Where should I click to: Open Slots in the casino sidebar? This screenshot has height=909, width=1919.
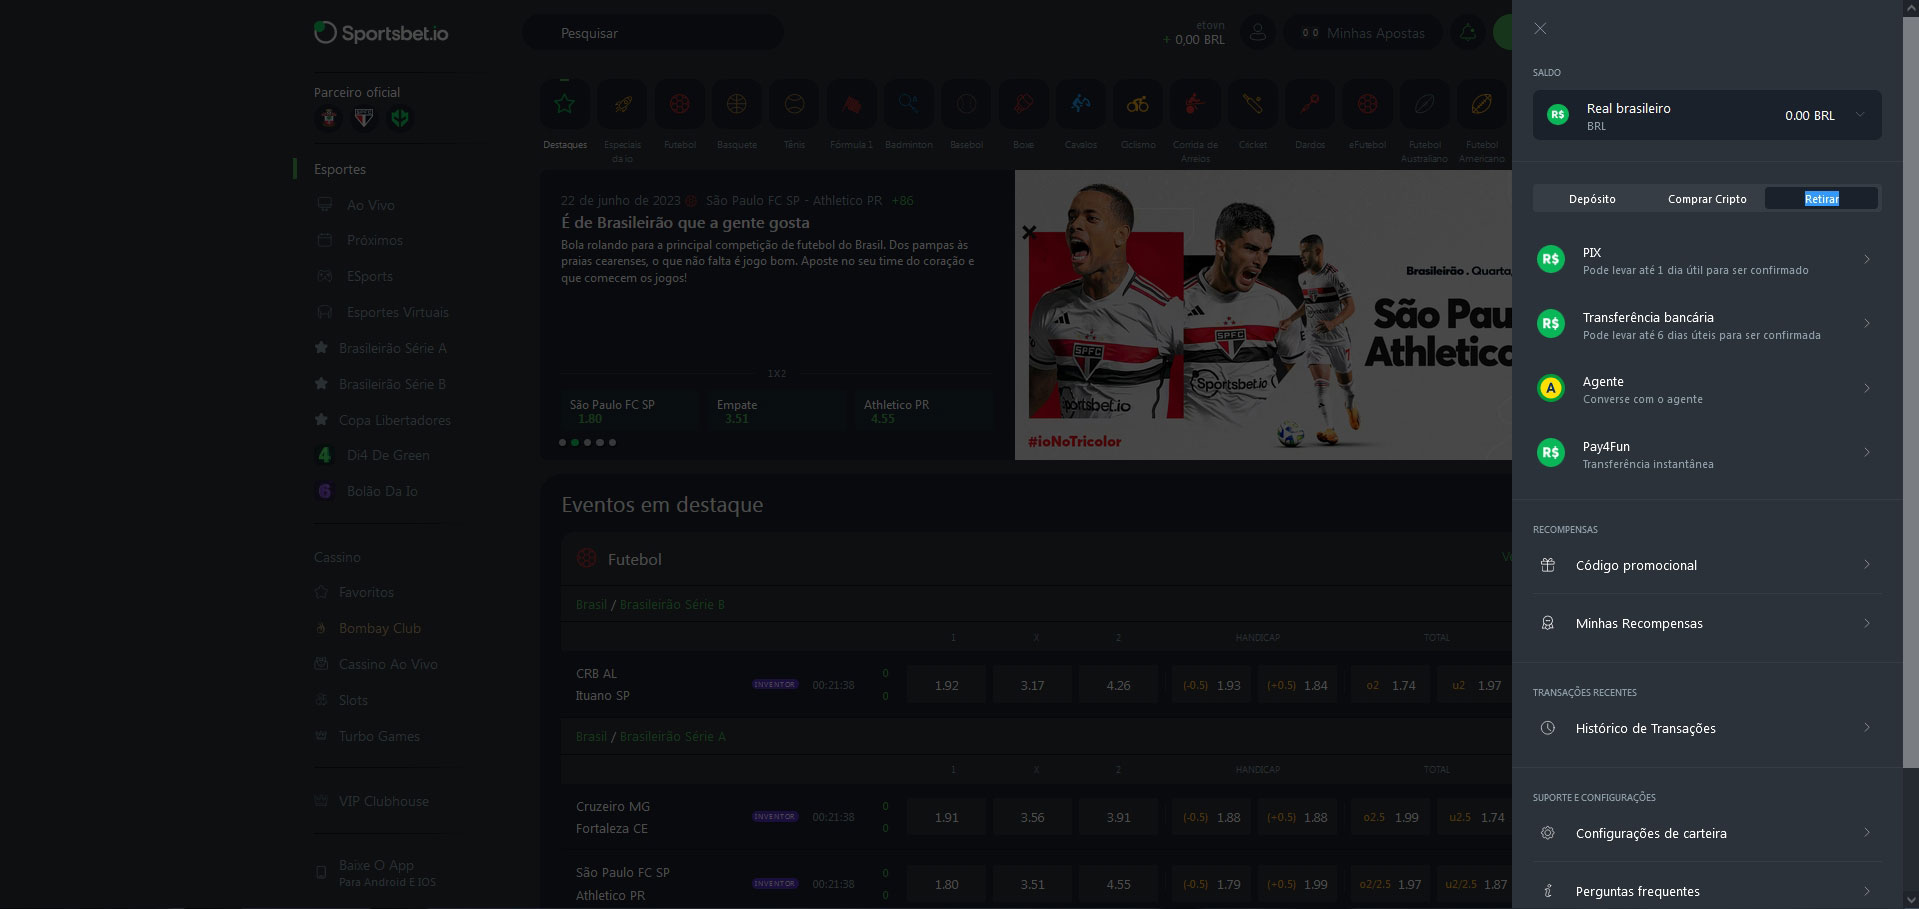[353, 700]
